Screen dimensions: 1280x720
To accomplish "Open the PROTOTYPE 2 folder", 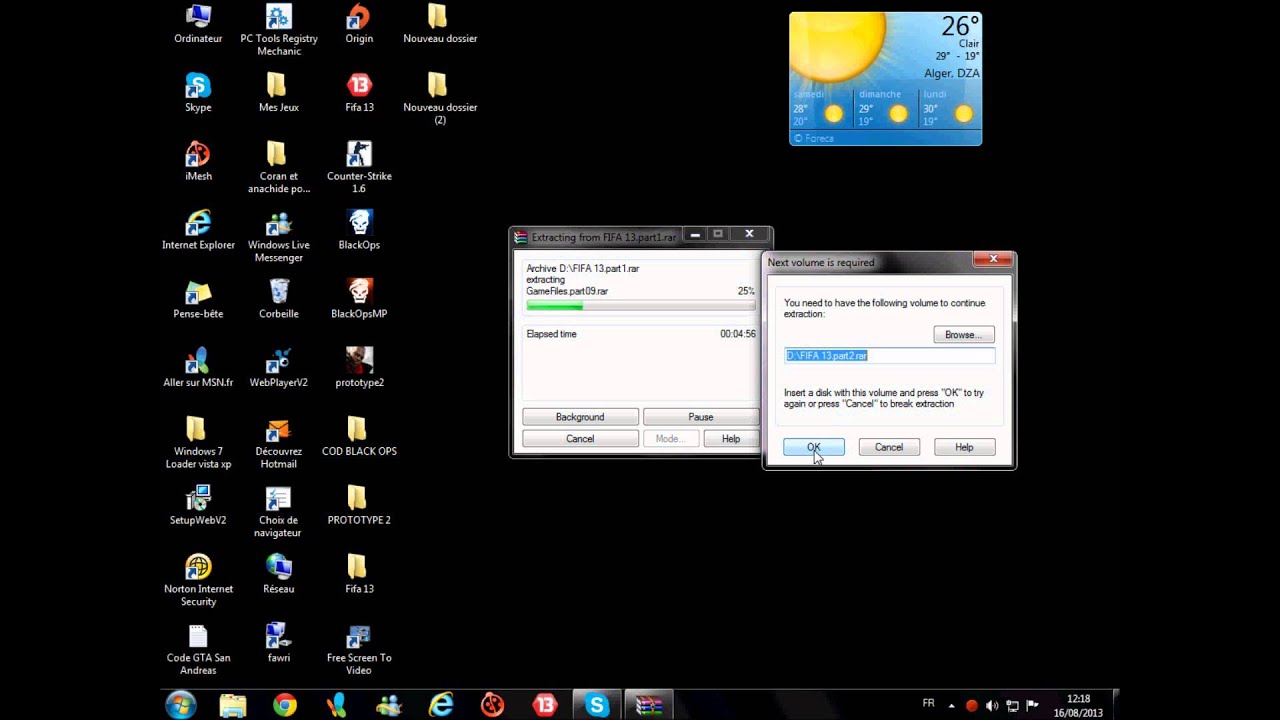I will point(359,506).
